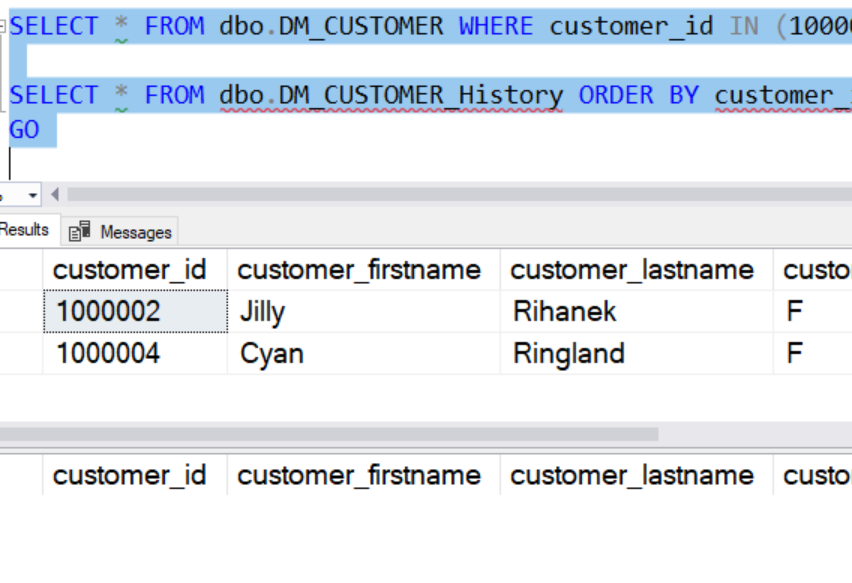Select customer_firstname header in first grid

pos(359,270)
